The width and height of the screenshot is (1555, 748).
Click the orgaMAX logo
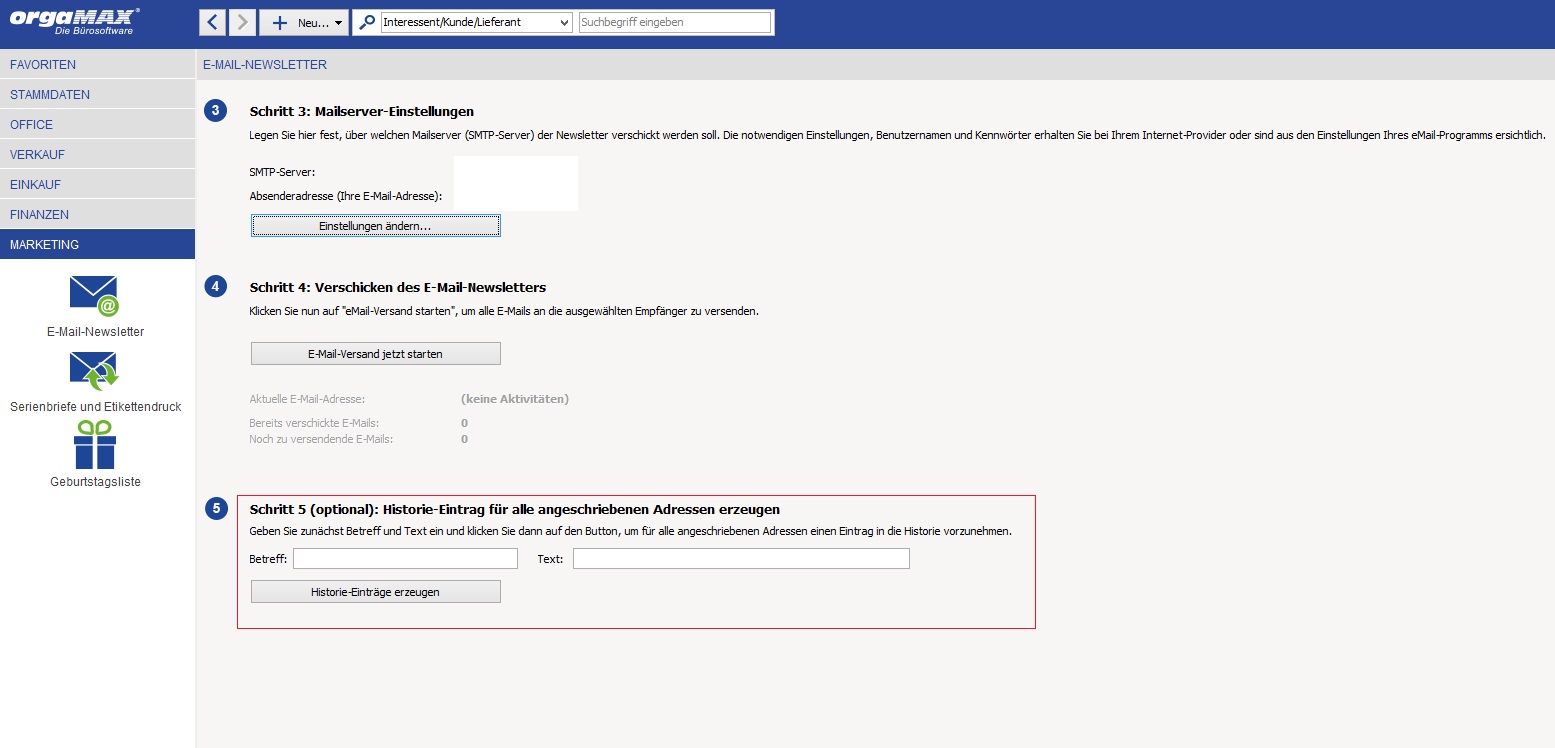pos(75,20)
